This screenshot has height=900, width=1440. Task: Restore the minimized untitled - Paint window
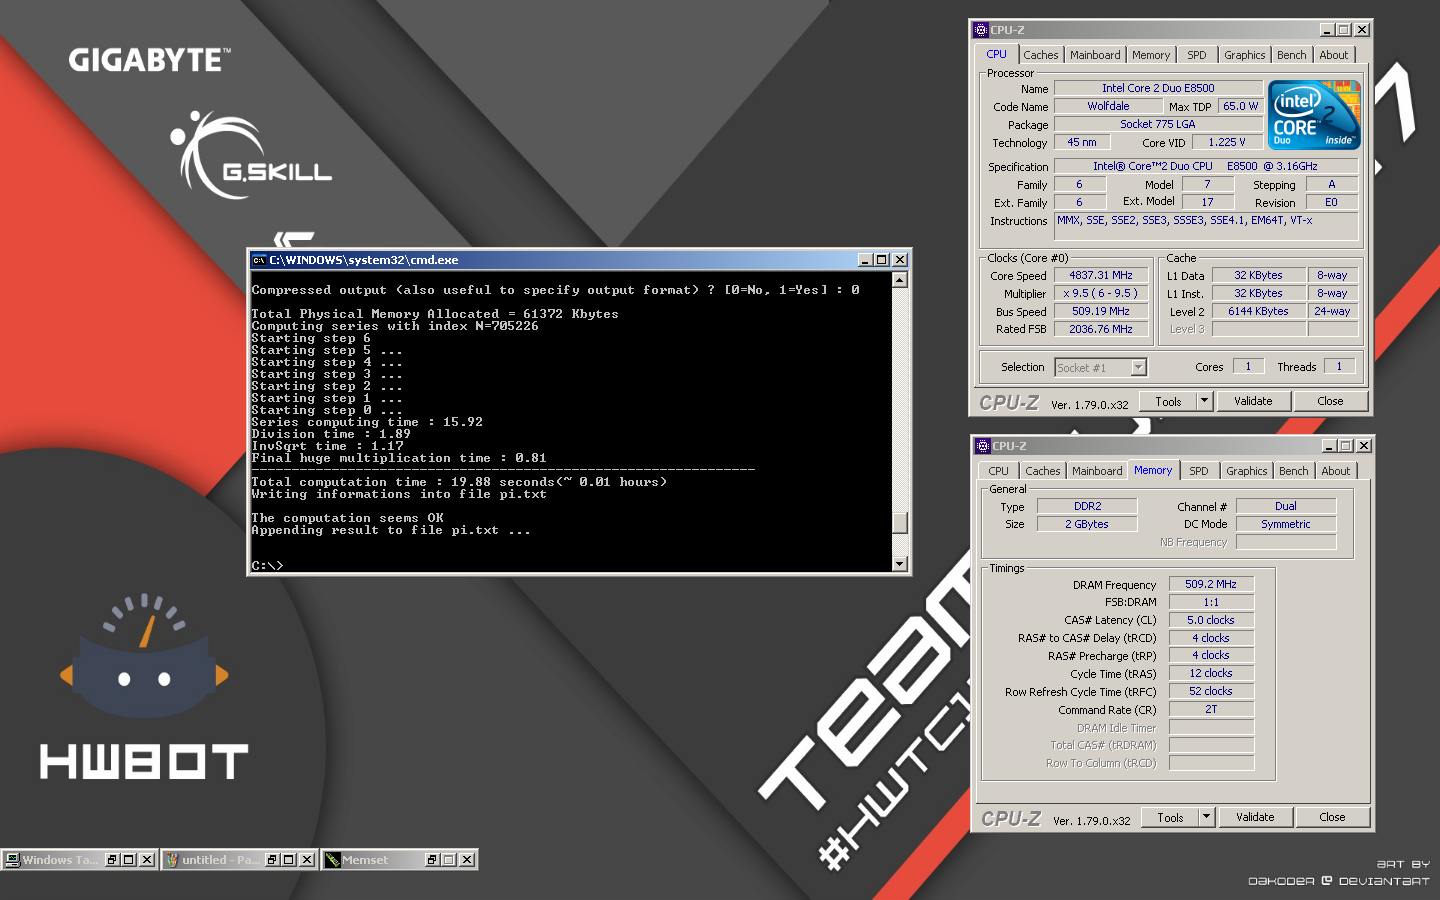(x=272, y=860)
